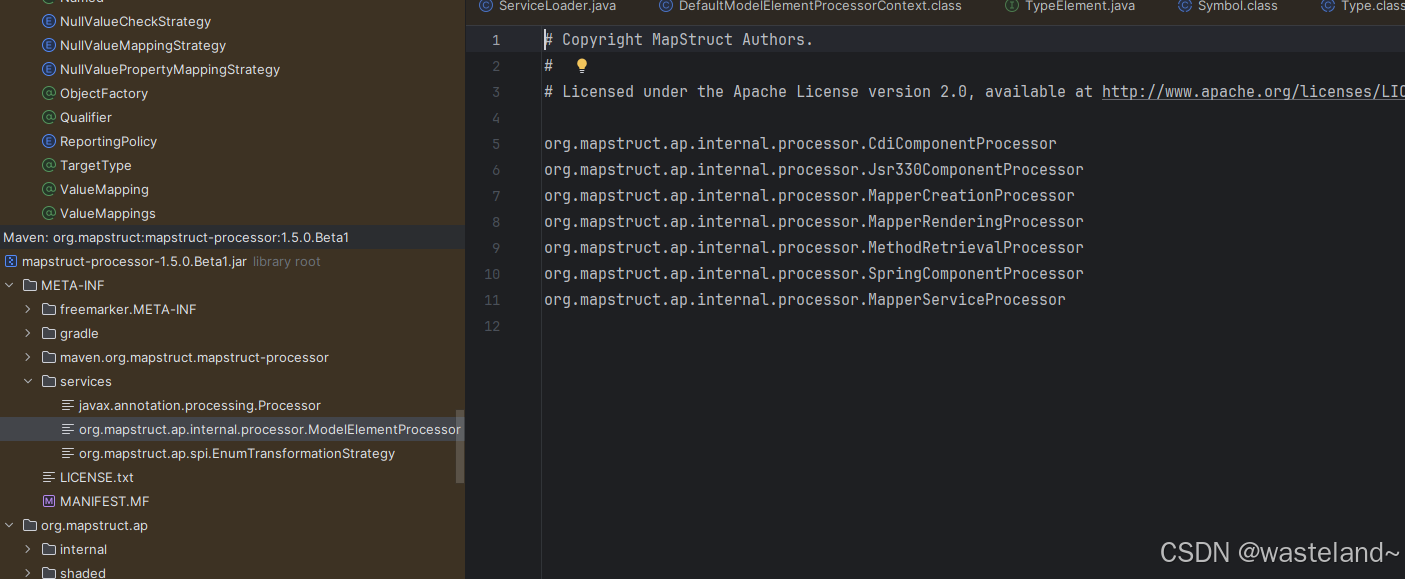The image size is (1405, 579).
Task: Click the internal folder icon
Action: [x=49, y=549]
